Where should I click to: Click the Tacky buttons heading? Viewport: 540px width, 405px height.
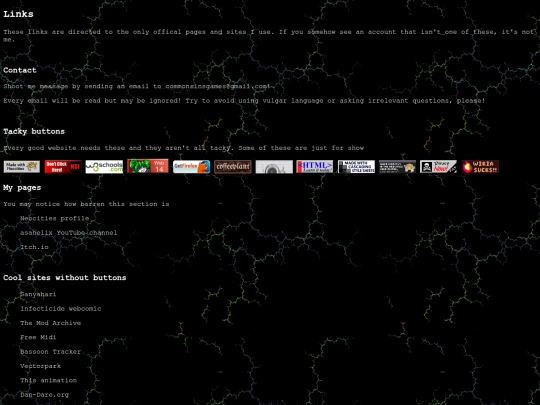(x=34, y=132)
